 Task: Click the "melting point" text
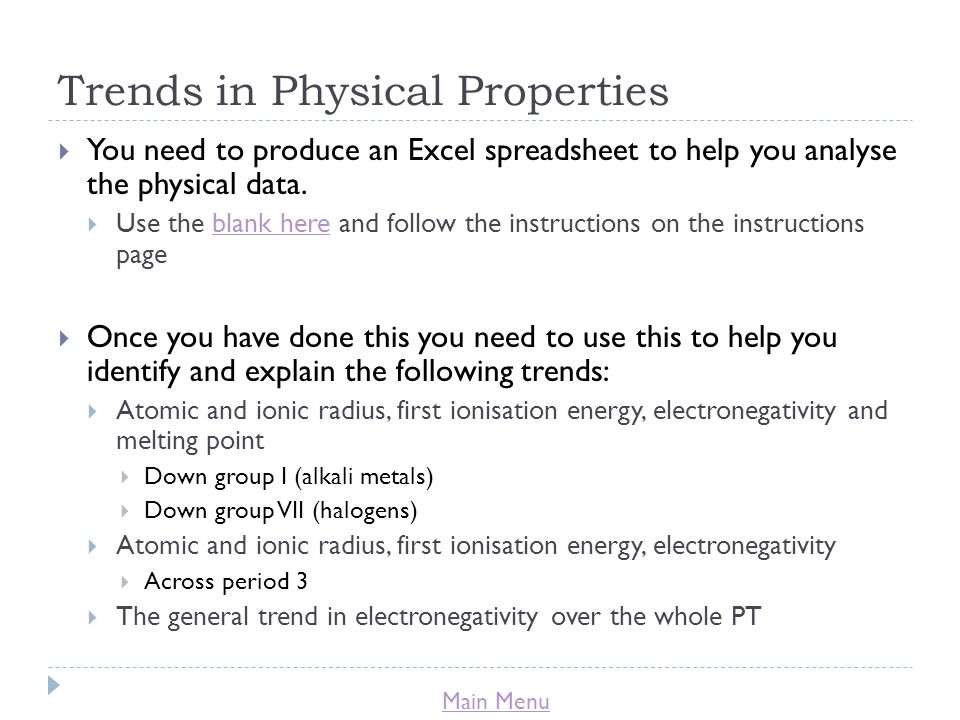pyautogui.click(x=190, y=441)
